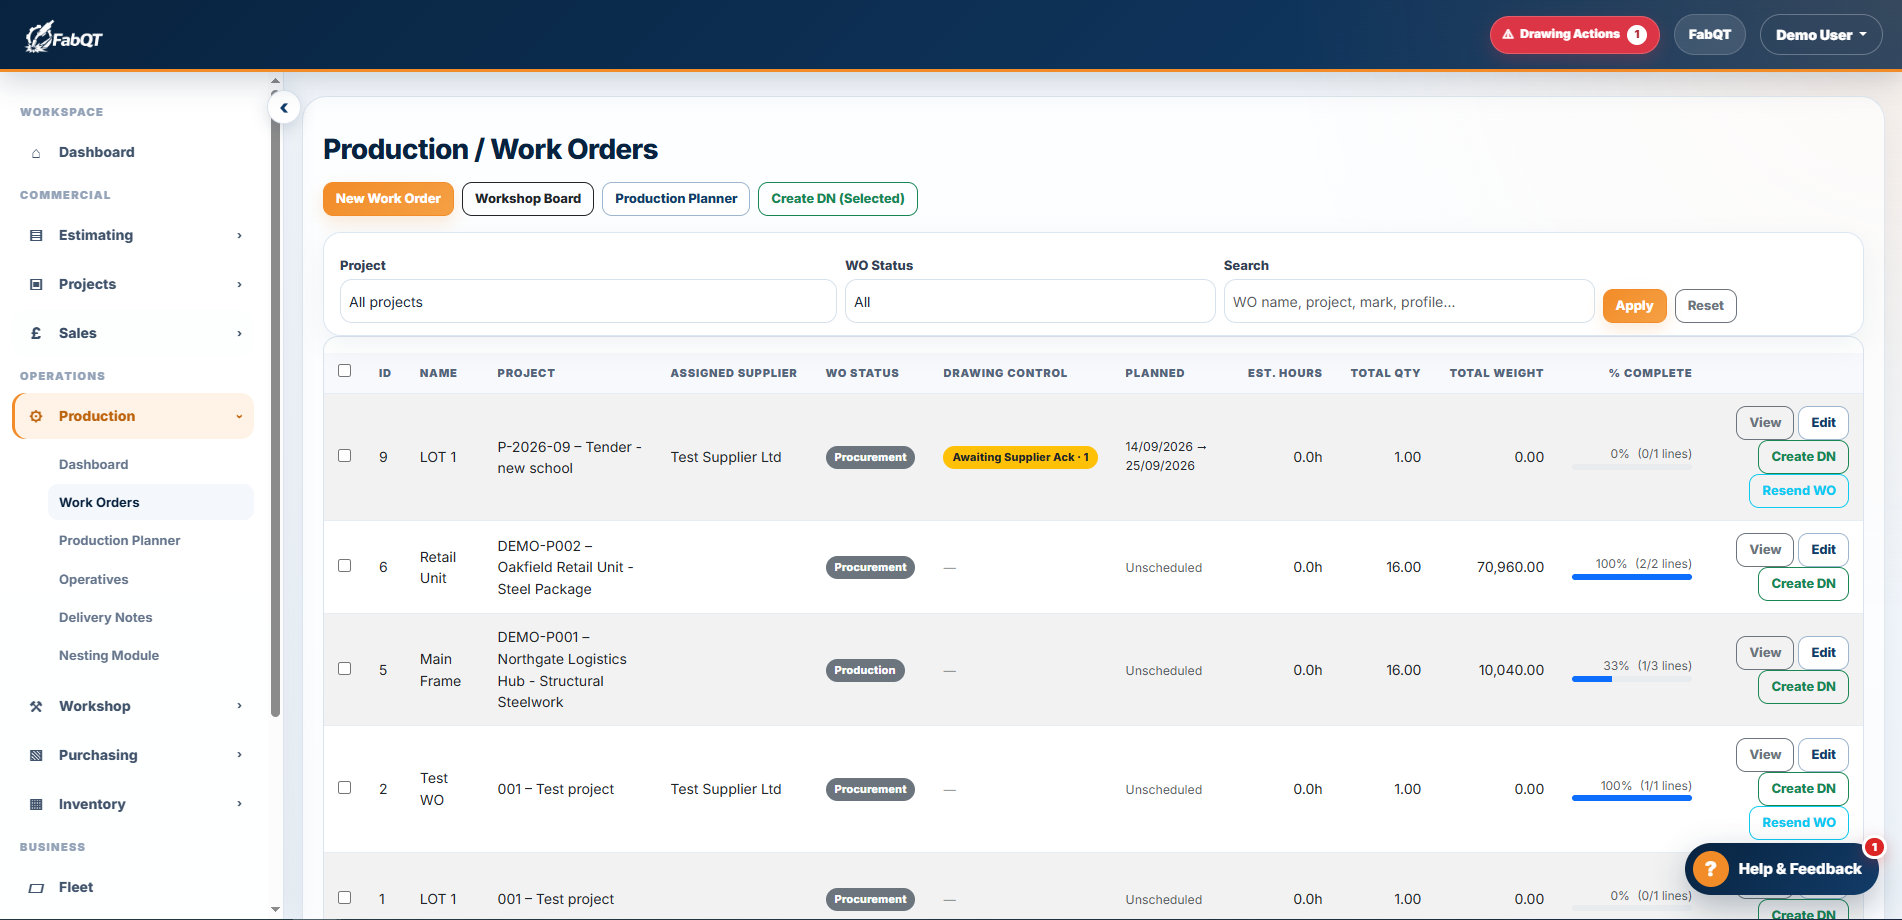The width and height of the screenshot is (1902, 920).
Task: Click the work order search input field
Action: pos(1409,302)
